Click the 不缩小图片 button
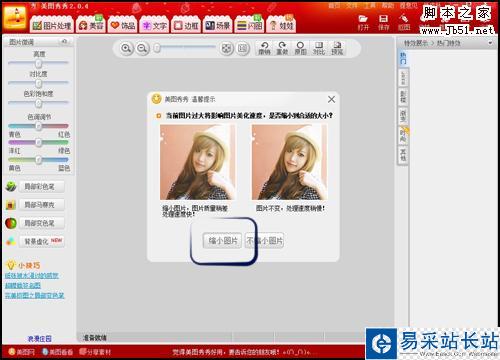The image size is (500, 360). click(264, 240)
